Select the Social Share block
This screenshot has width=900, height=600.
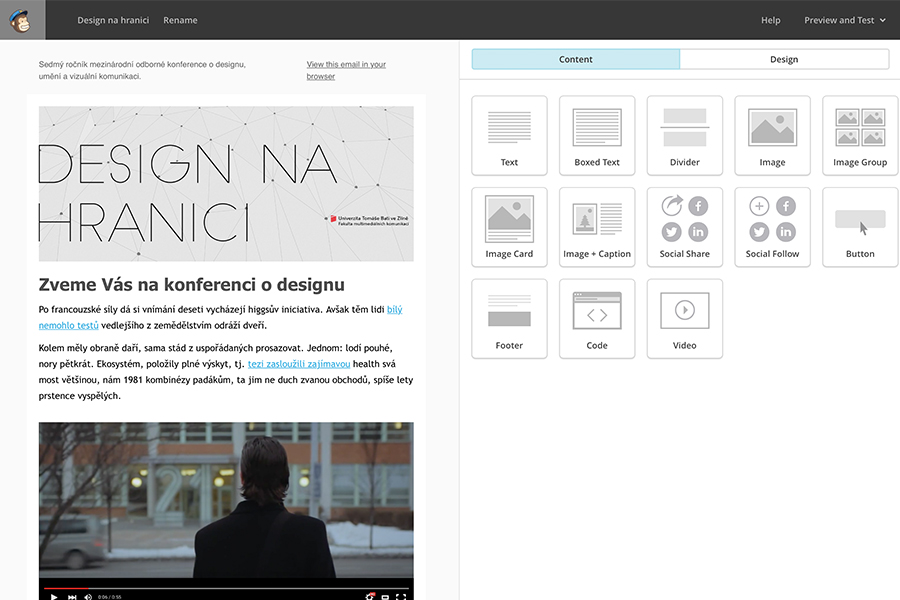tap(685, 227)
